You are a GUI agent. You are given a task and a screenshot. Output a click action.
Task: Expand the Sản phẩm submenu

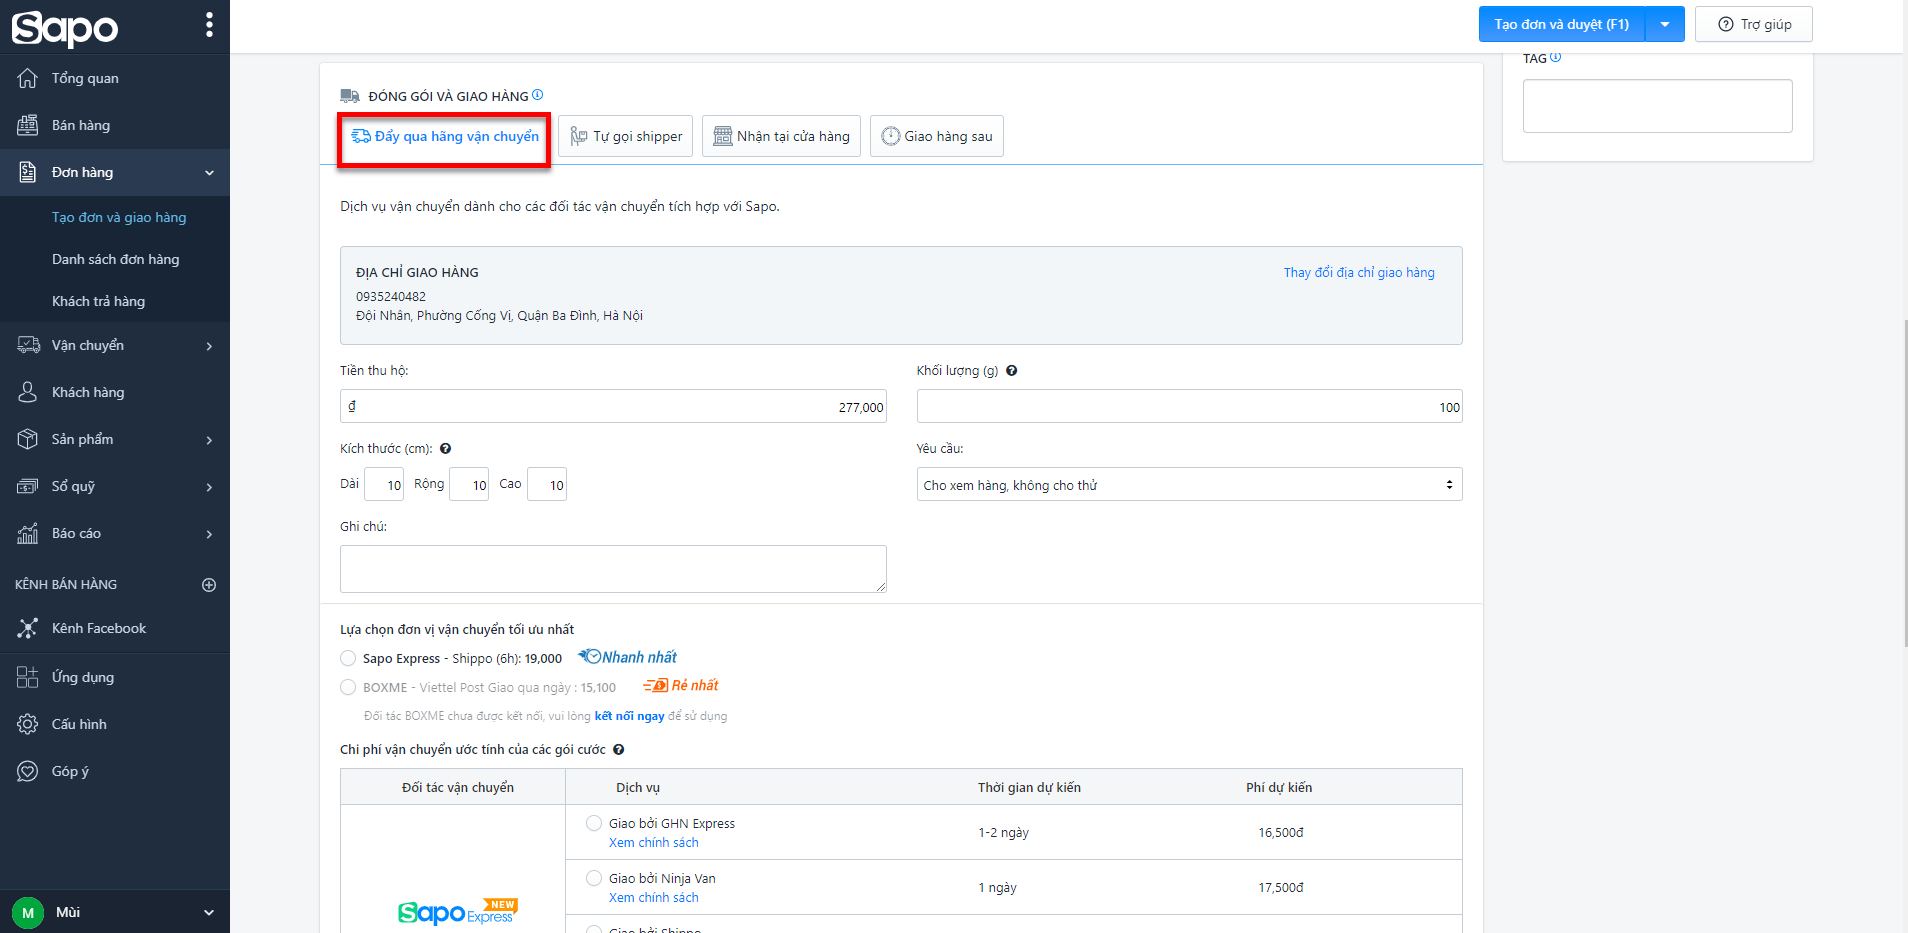pos(209,440)
